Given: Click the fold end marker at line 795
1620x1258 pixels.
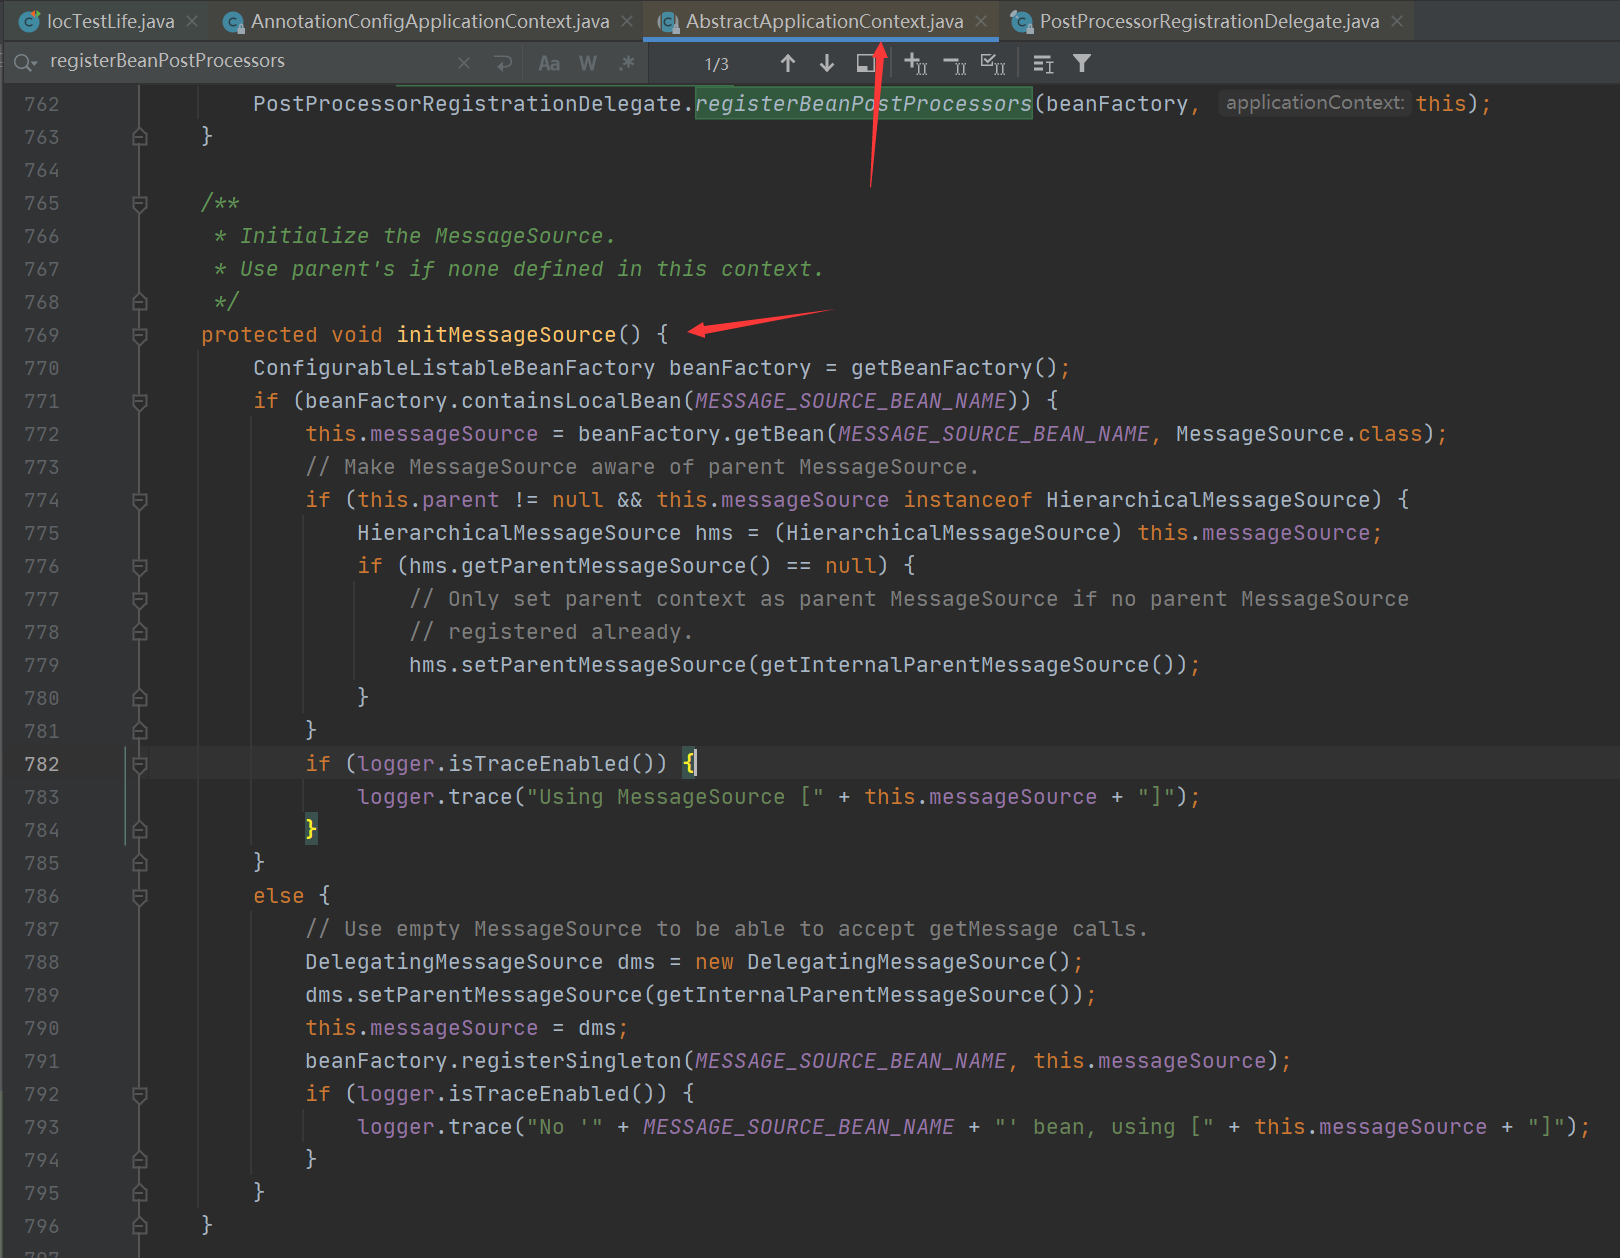Looking at the screenshot, I should [x=140, y=1193].
